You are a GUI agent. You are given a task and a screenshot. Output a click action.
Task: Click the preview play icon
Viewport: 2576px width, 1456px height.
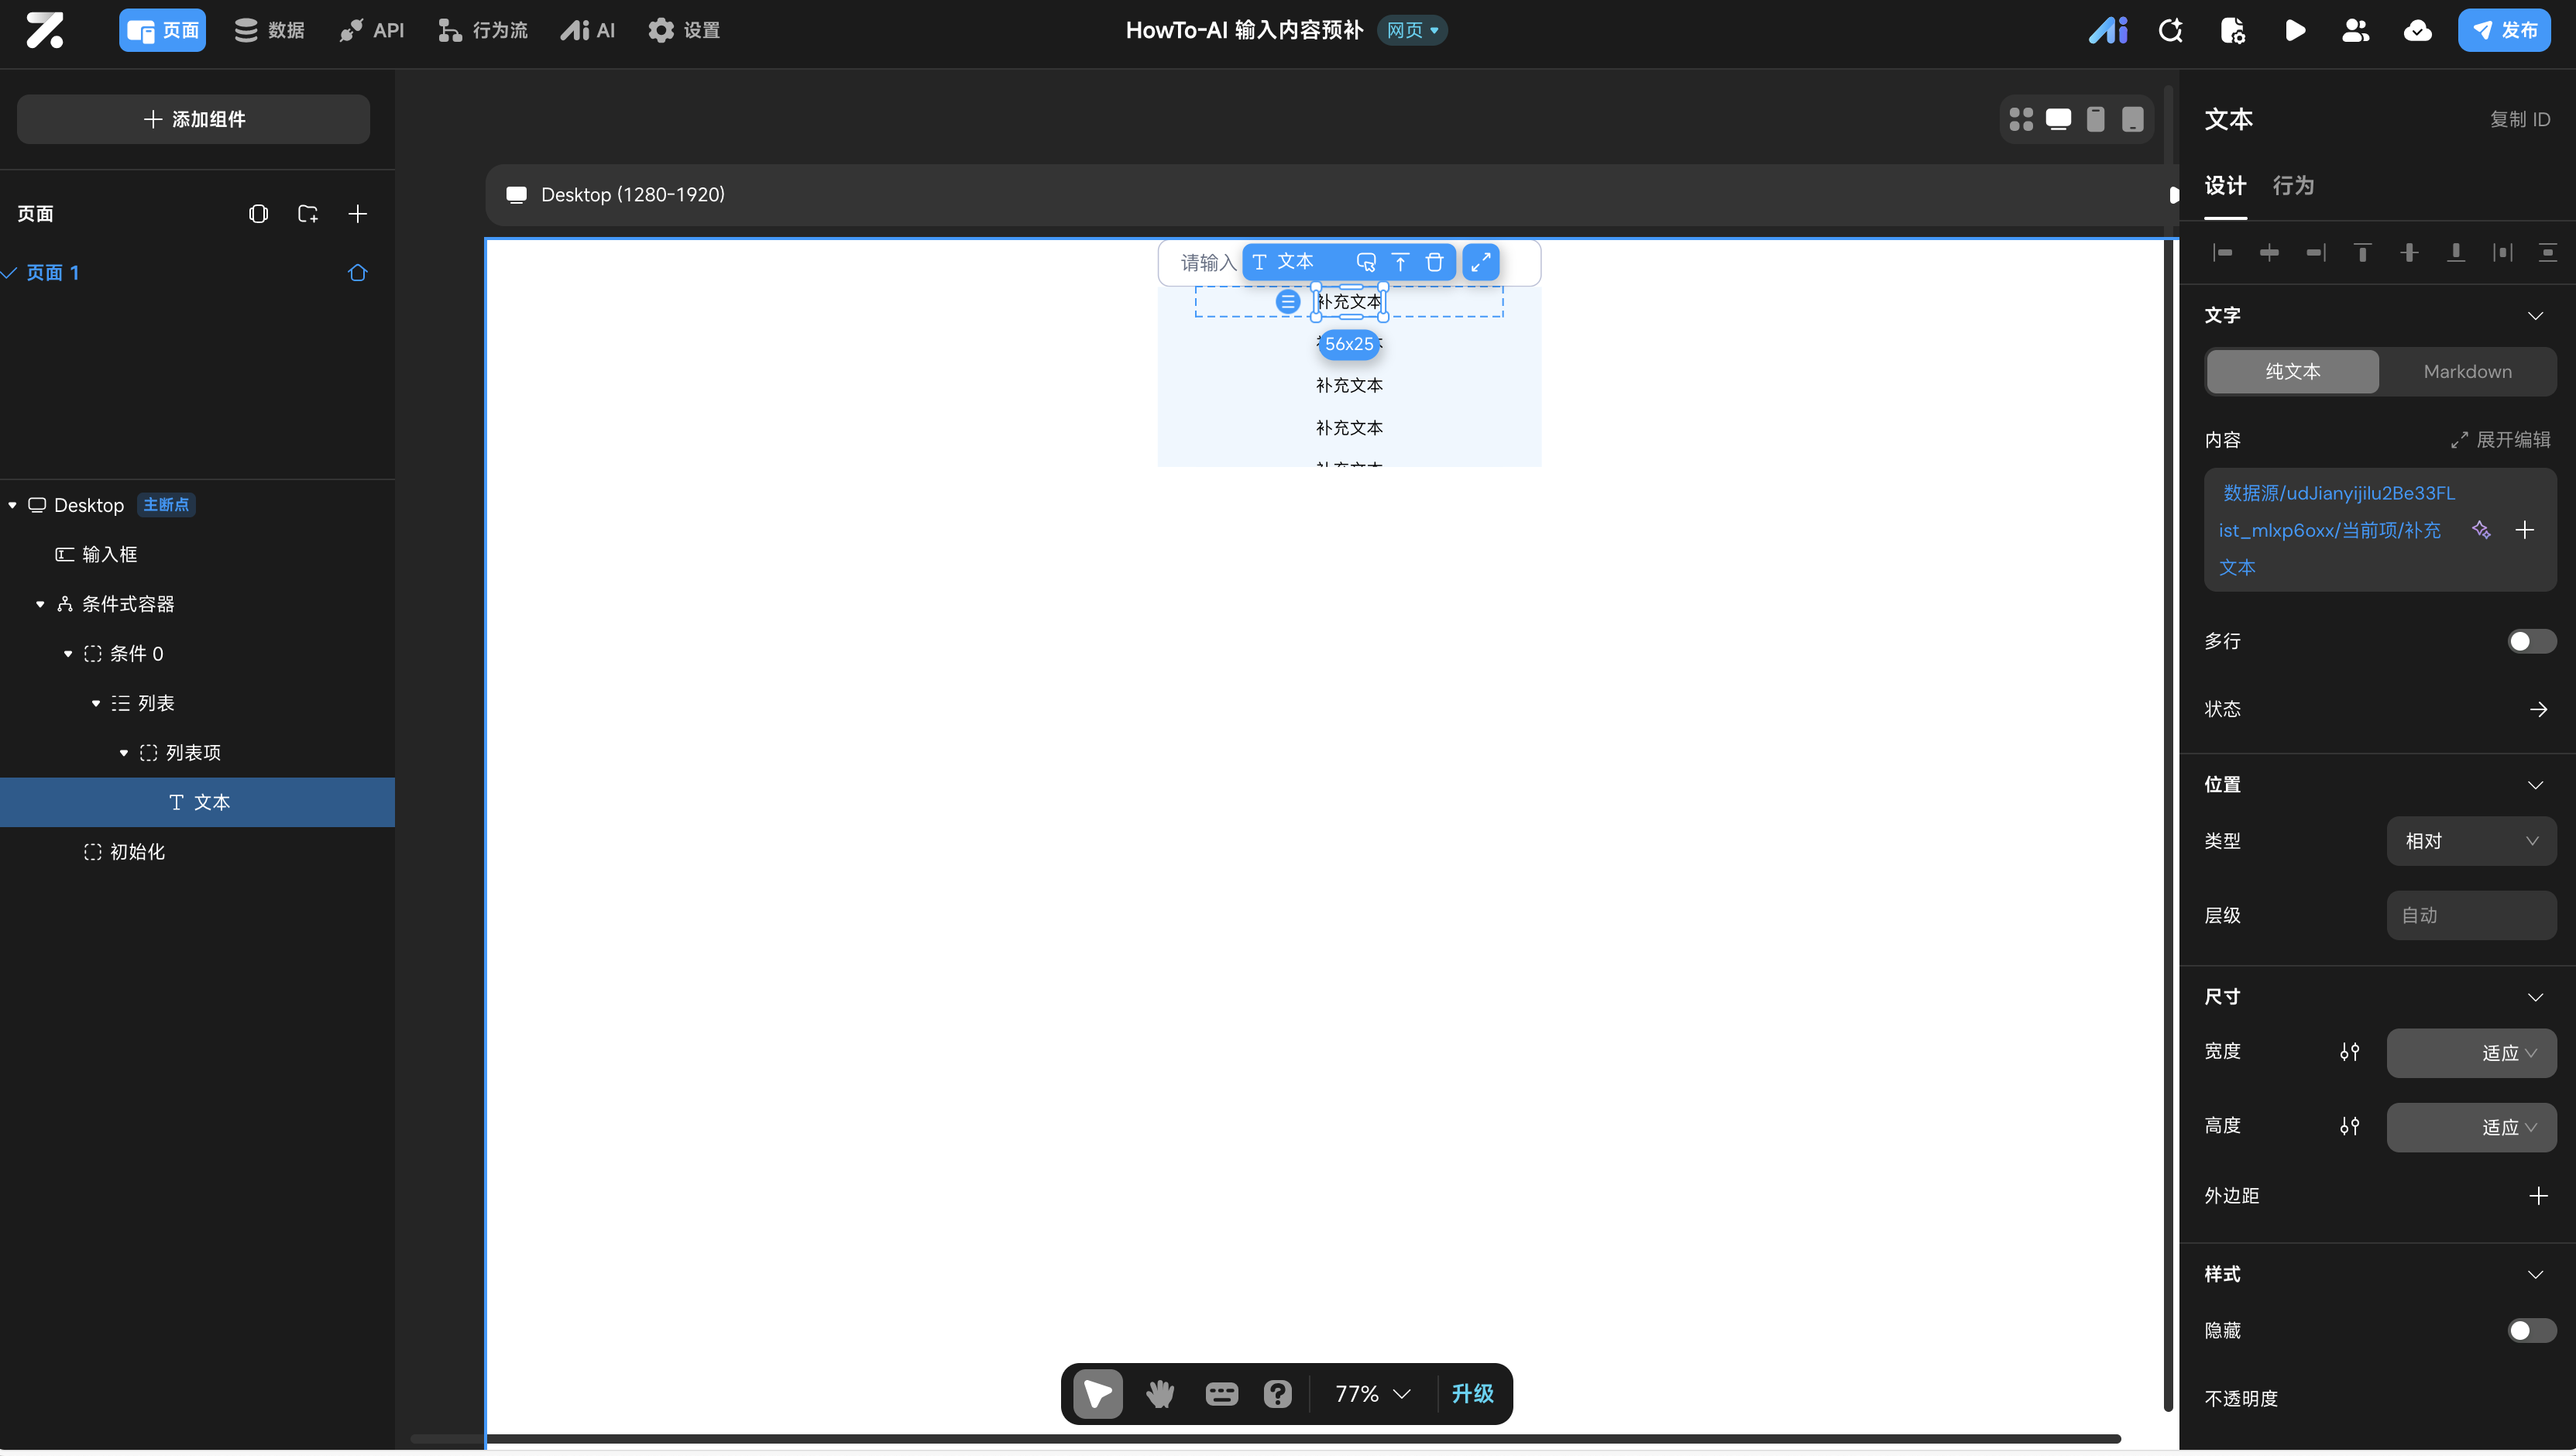pos(2295,30)
